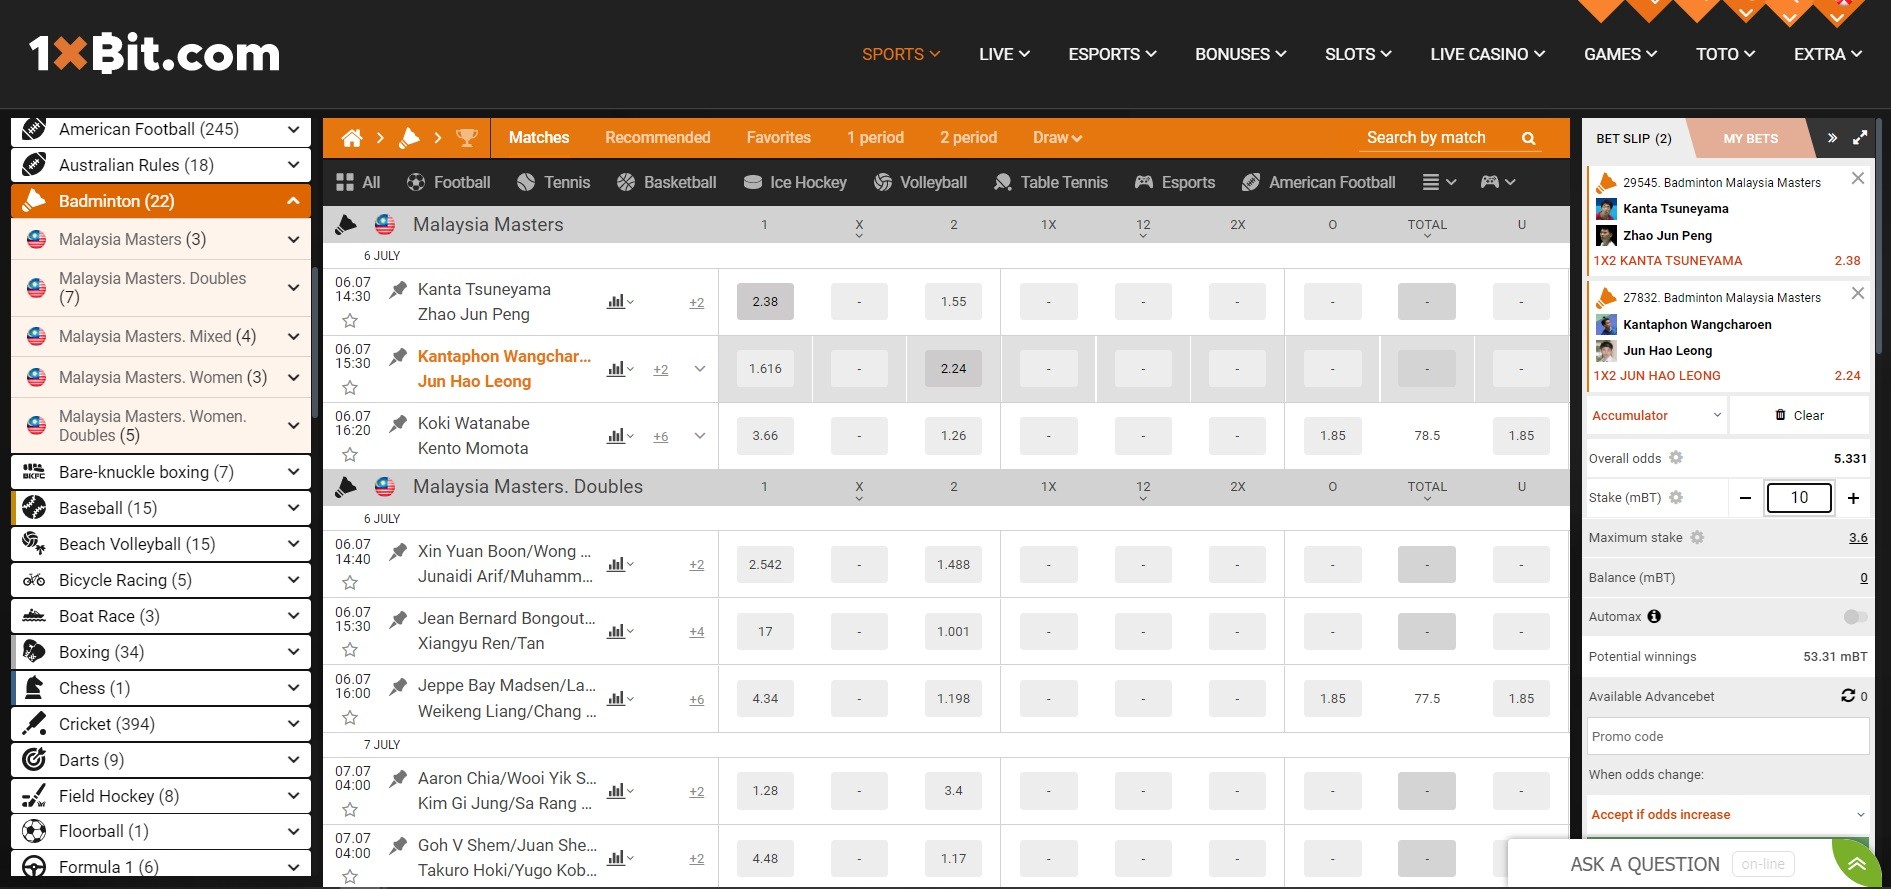Open the Accumulator bet type dropdown
This screenshot has height=889, width=1891.
click(1656, 415)
